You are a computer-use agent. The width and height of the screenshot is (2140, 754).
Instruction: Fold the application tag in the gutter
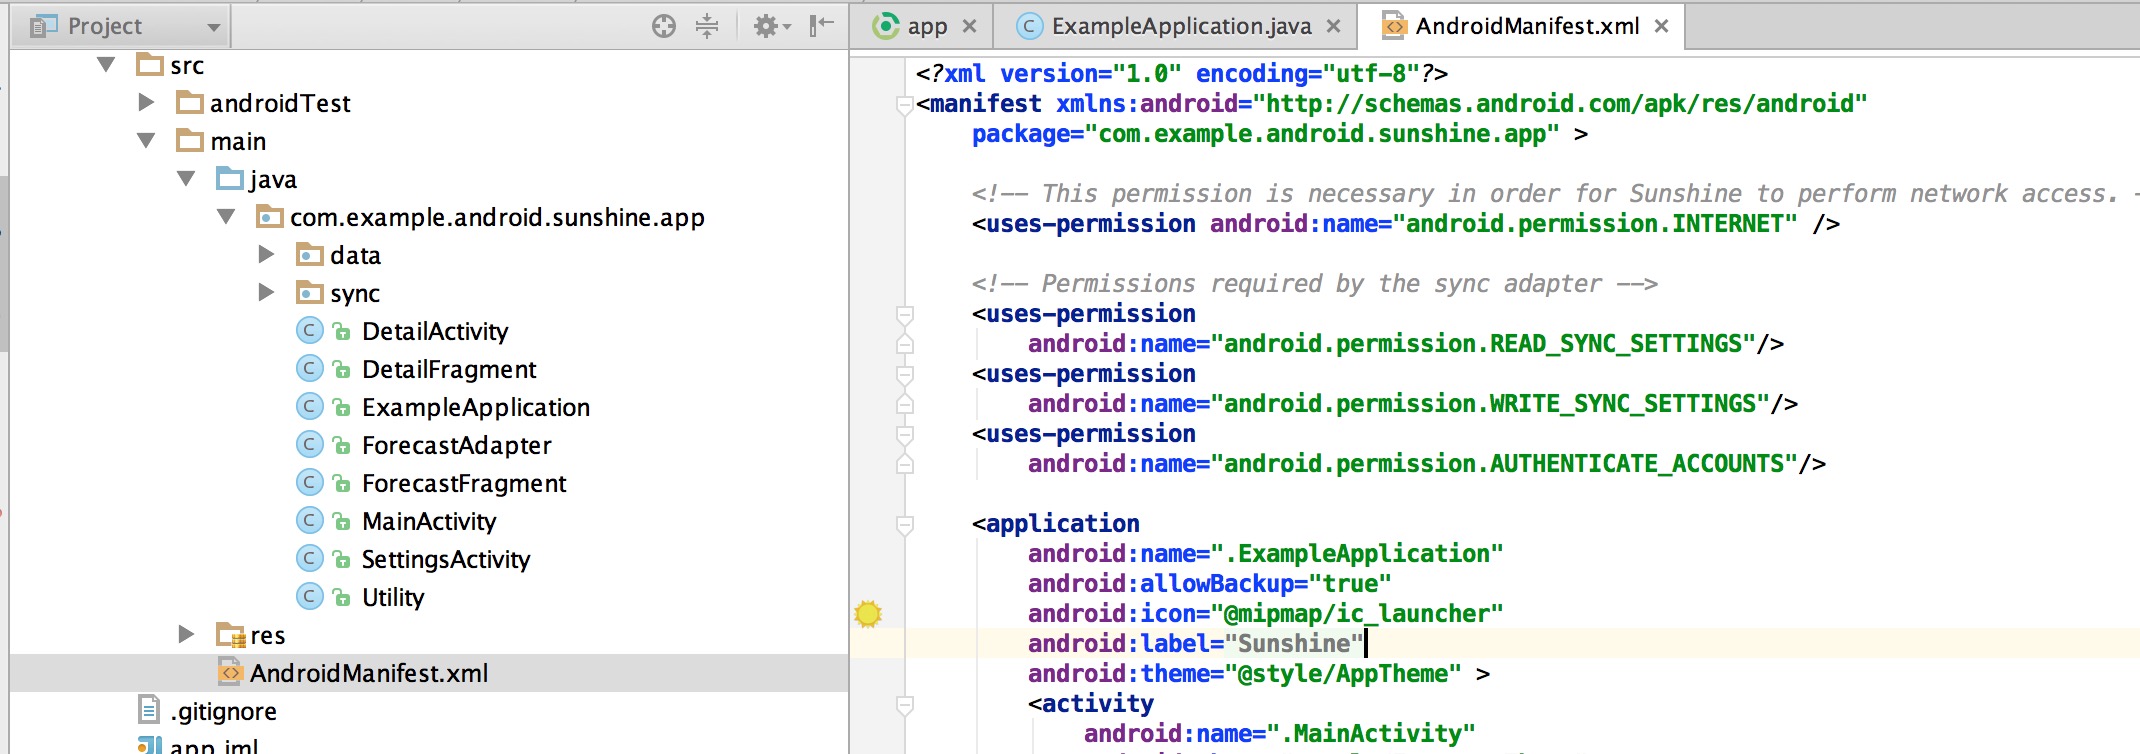904,524
